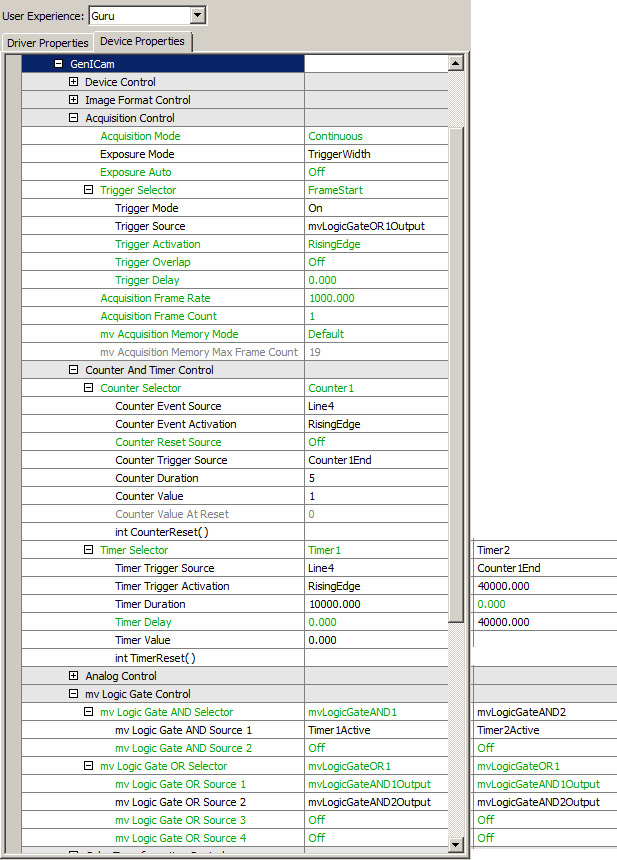
Task: Collapse the Counter Selector node
Action: [x=89, y=388]
